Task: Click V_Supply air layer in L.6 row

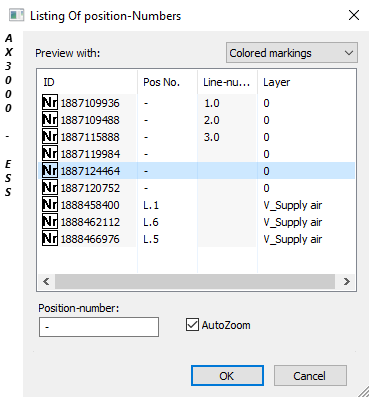Action: [293, 223]
